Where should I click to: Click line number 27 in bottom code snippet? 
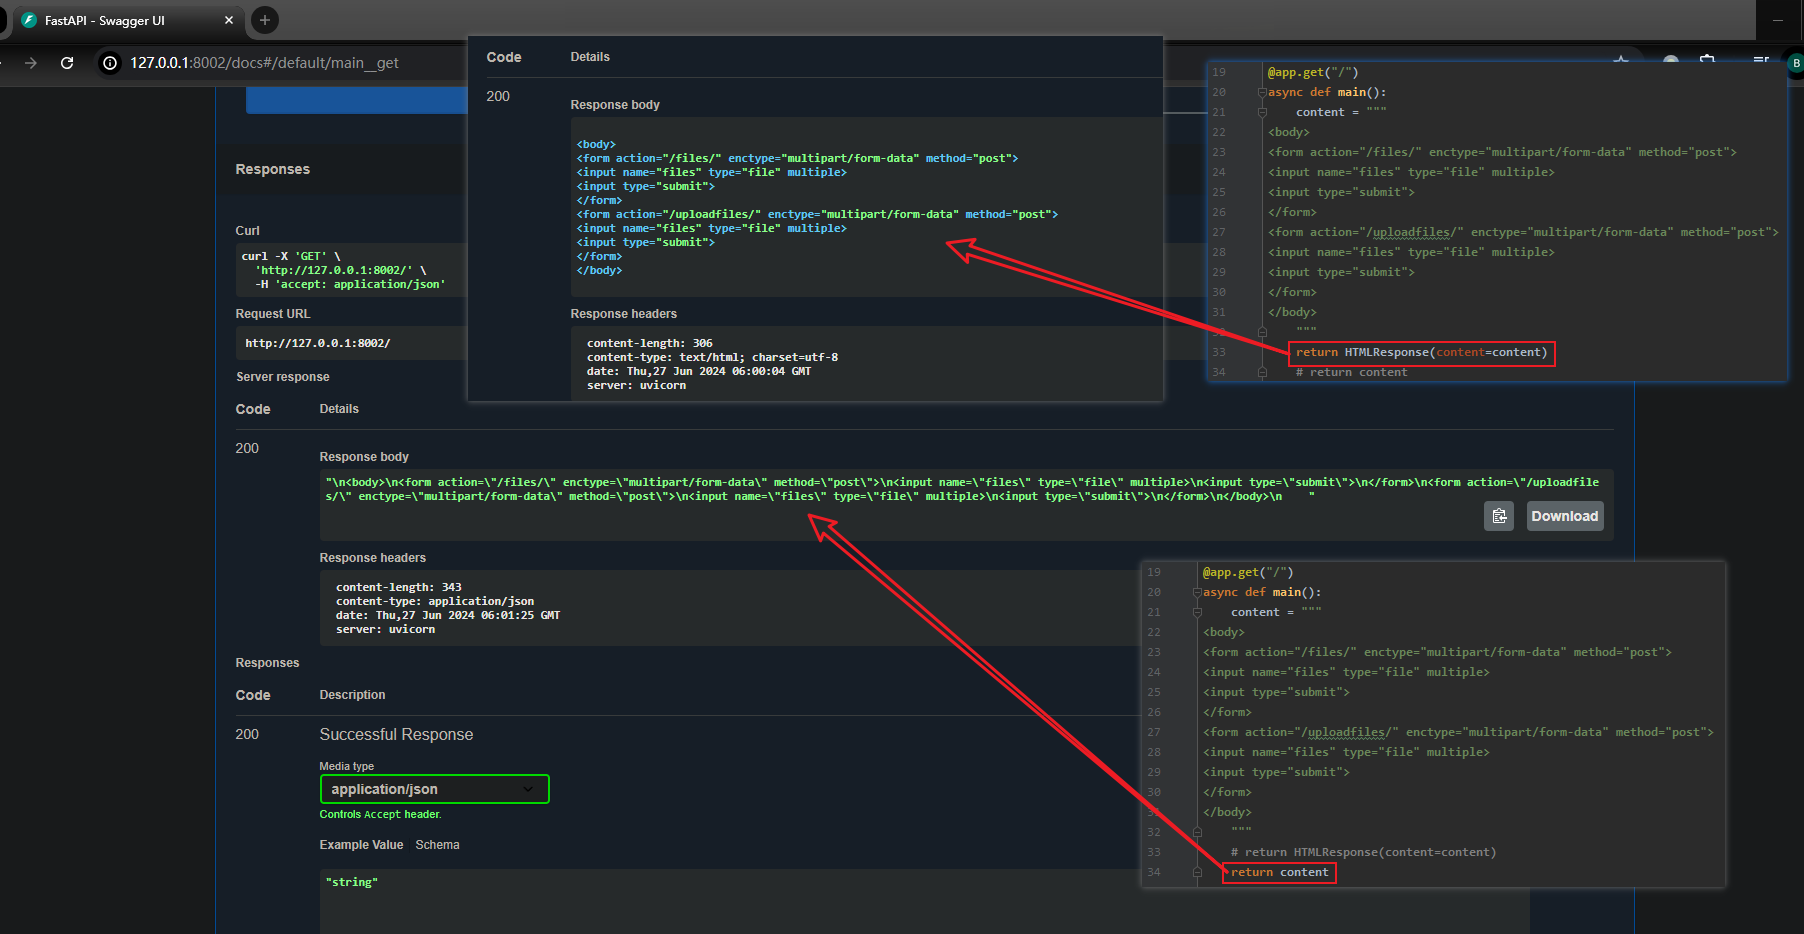pos(1154,732)
